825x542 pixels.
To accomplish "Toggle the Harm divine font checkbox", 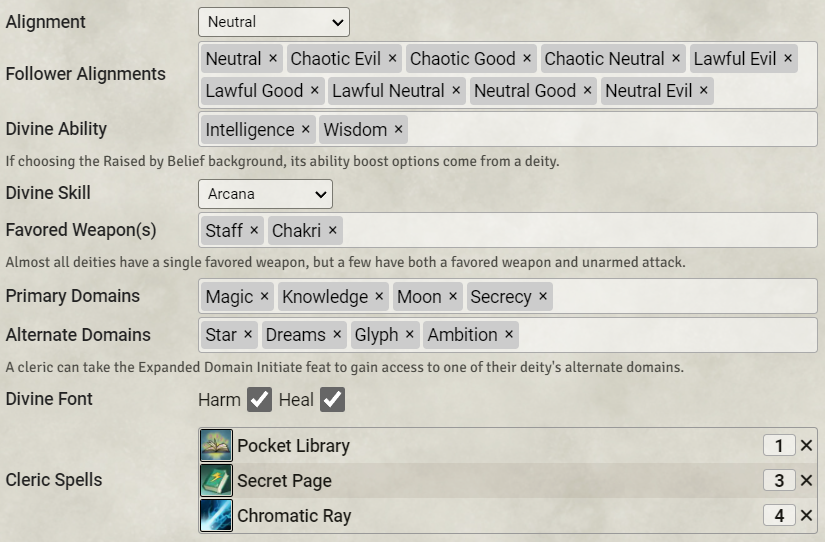I will click(259, 400).
